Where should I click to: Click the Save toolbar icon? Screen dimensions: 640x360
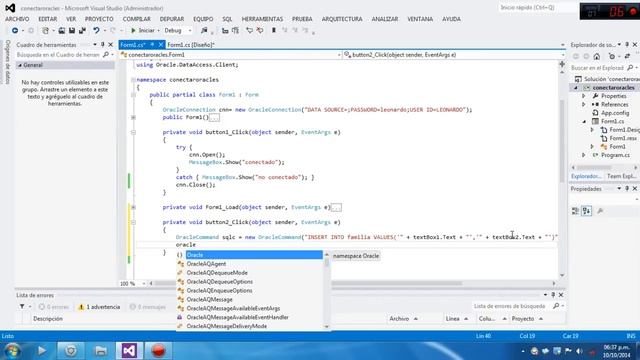click(72, 31)
